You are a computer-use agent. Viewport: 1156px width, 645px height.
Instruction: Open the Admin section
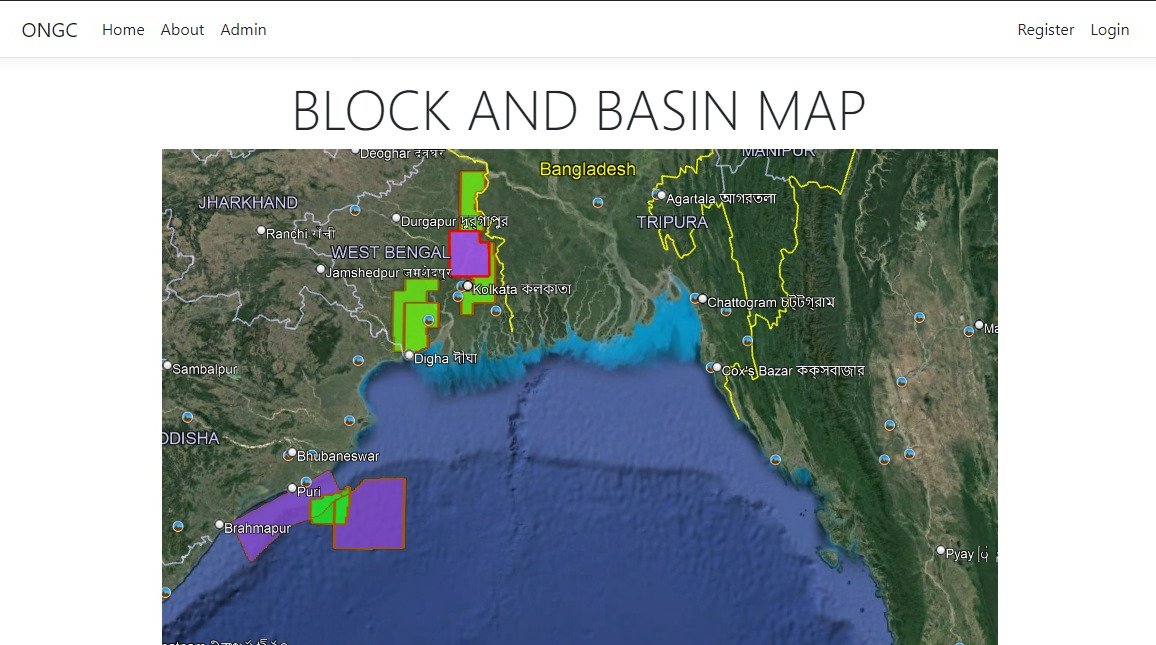243,30
